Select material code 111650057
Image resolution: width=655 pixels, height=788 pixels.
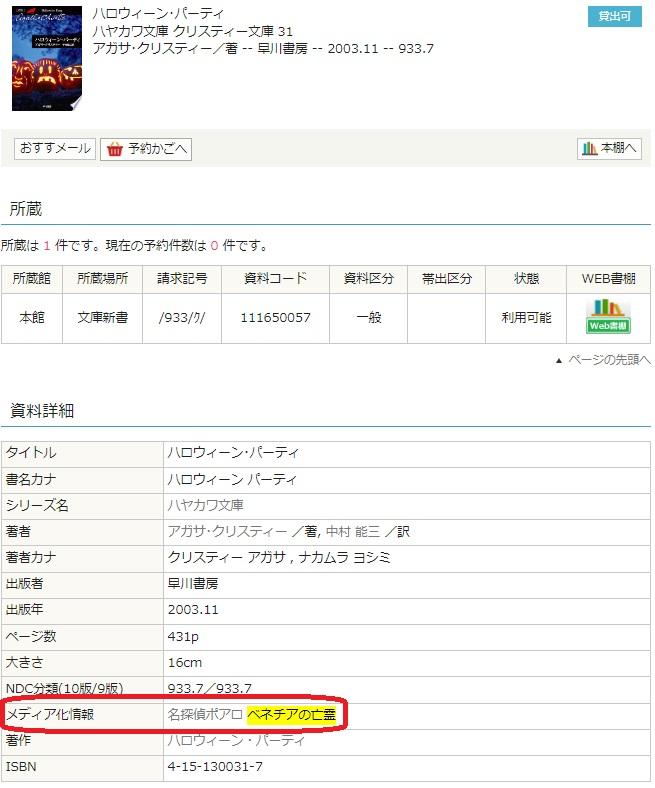click(275, 318)
